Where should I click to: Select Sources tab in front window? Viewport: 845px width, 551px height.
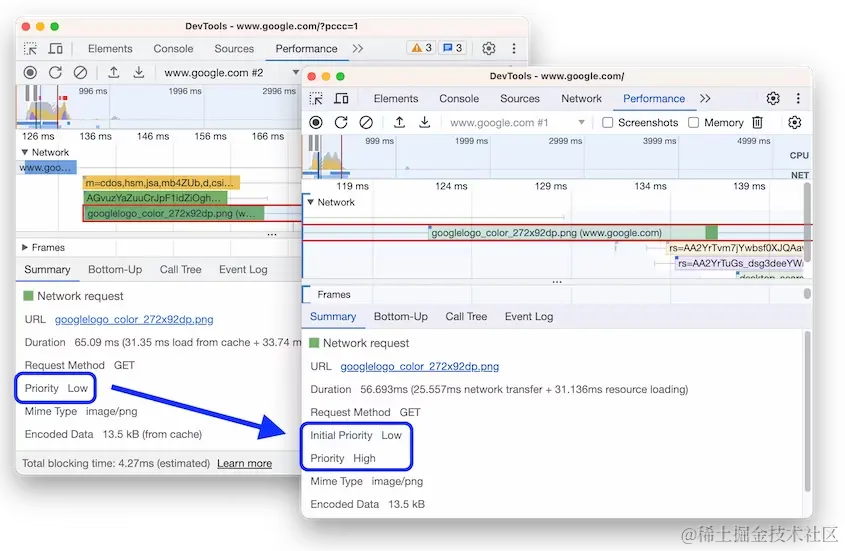[520, 99]
